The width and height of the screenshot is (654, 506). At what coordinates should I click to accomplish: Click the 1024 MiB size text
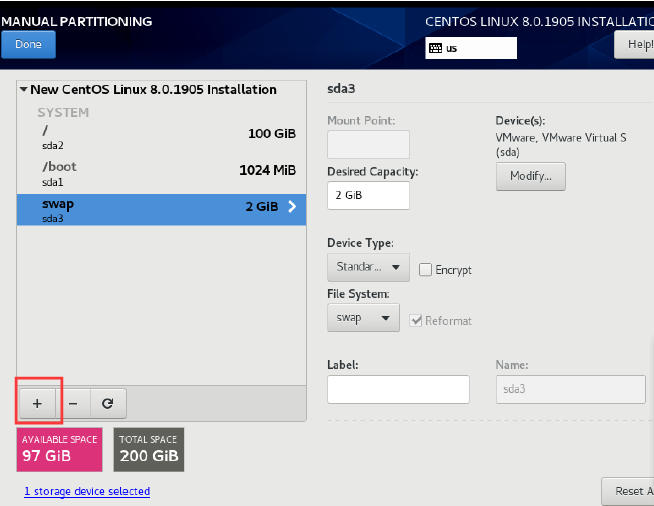click(267, 170)
